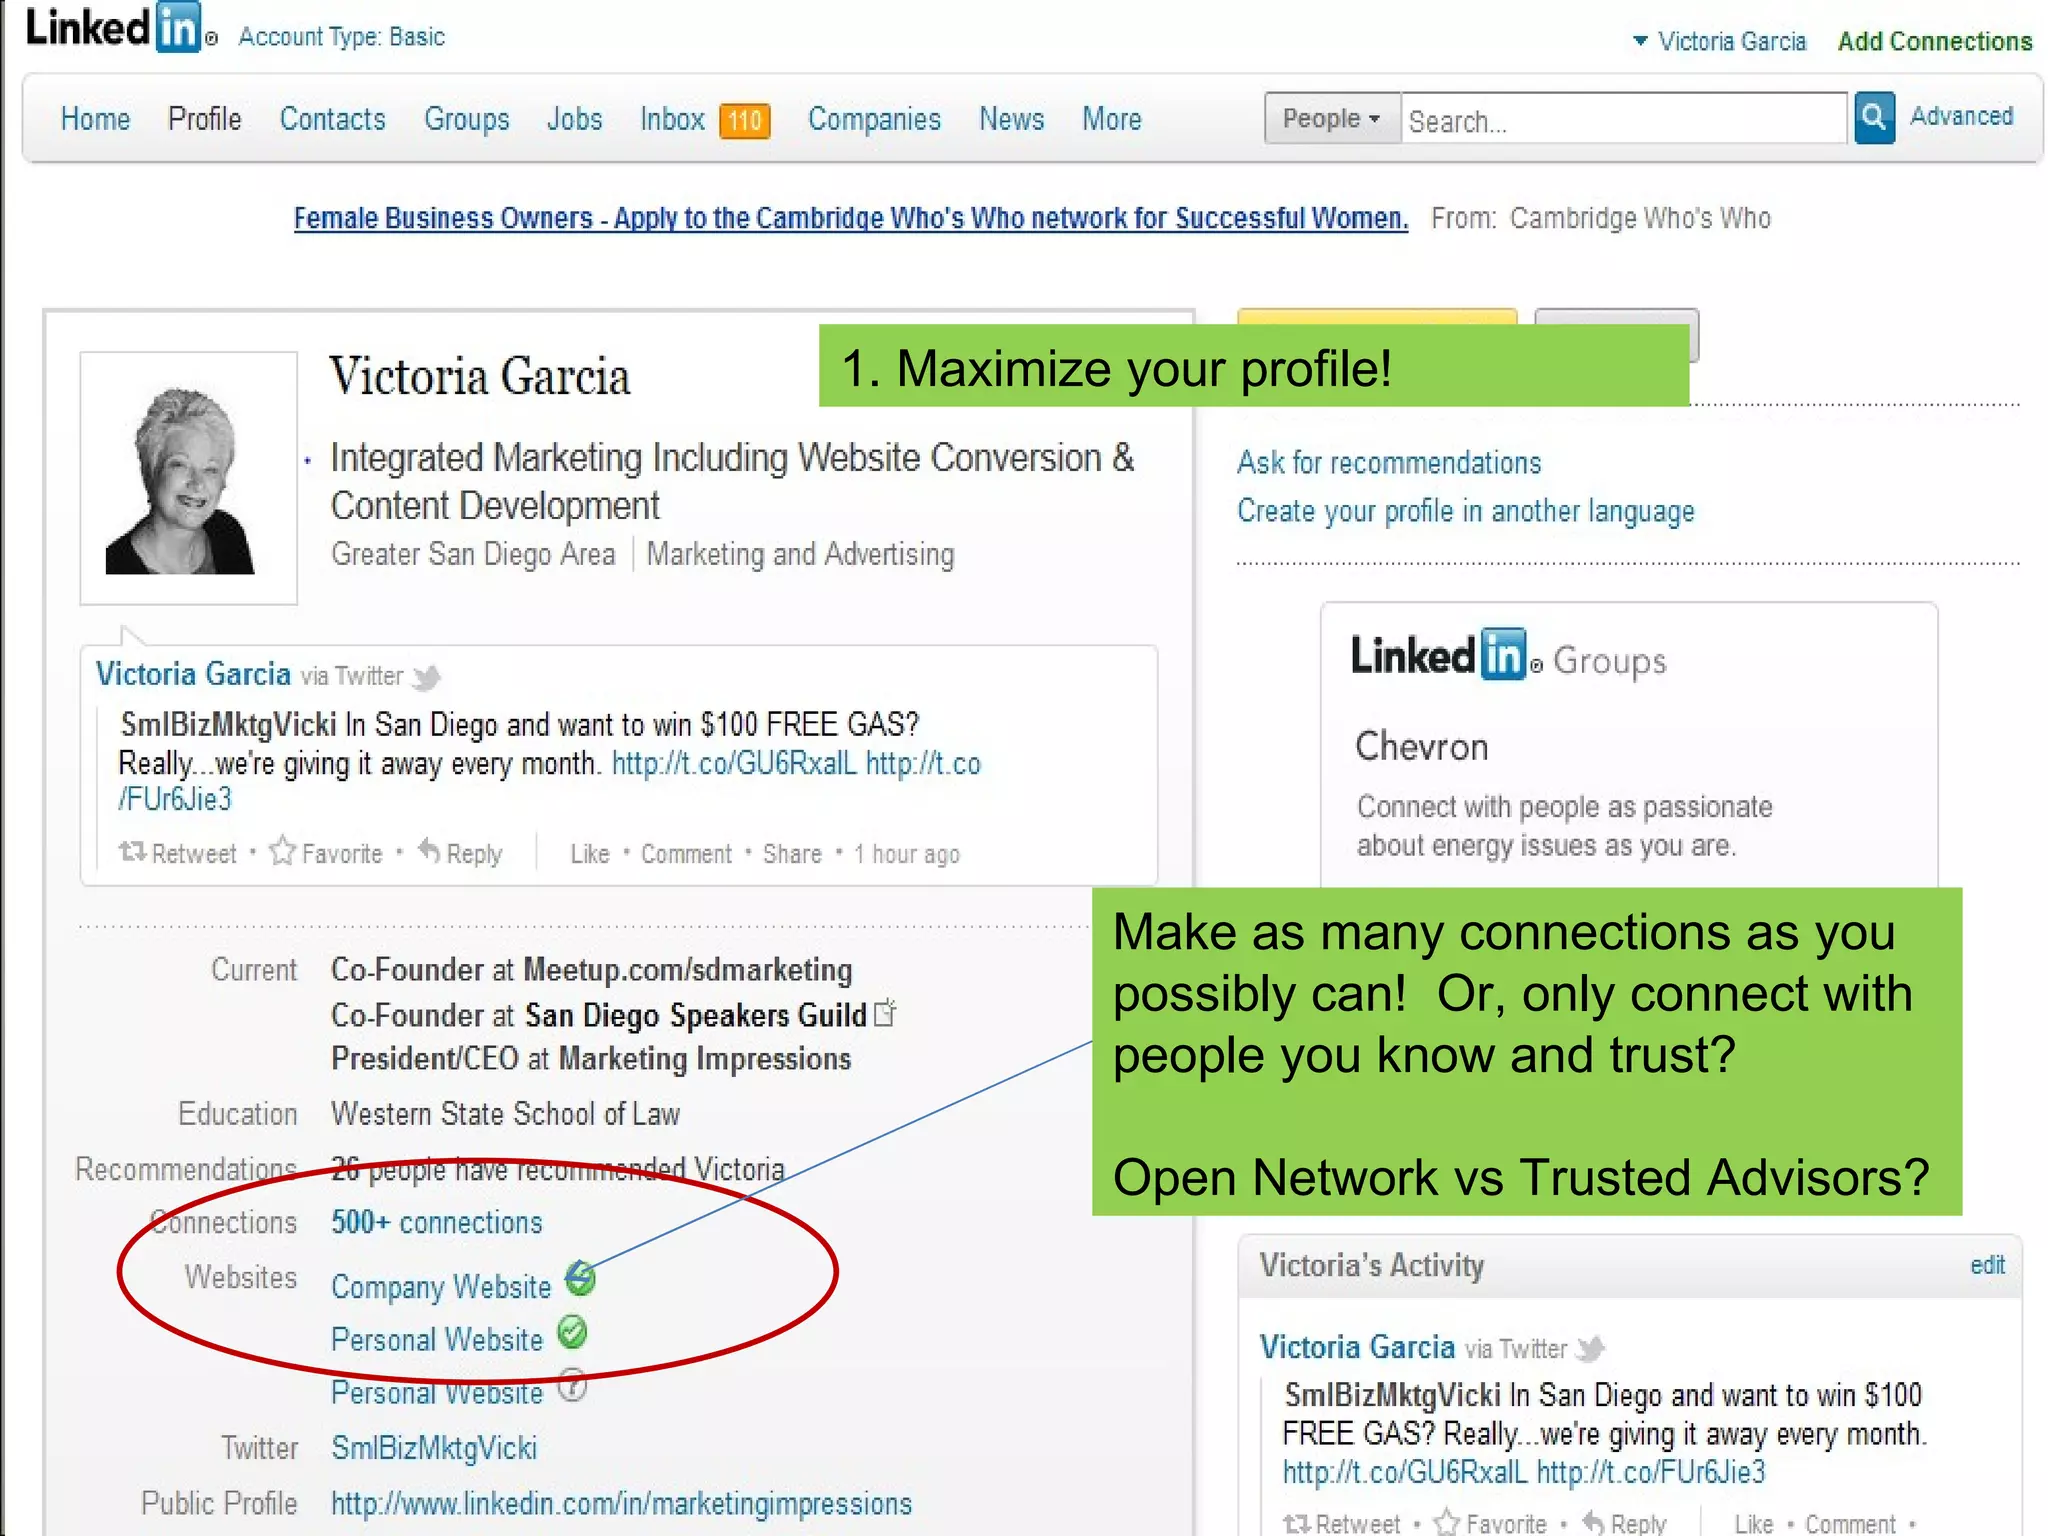The width and height of the screenshot is (2048, 1536).
Task: Click the edit icon beside San Diego Speakers Guild
Action: pos(885,1013)
